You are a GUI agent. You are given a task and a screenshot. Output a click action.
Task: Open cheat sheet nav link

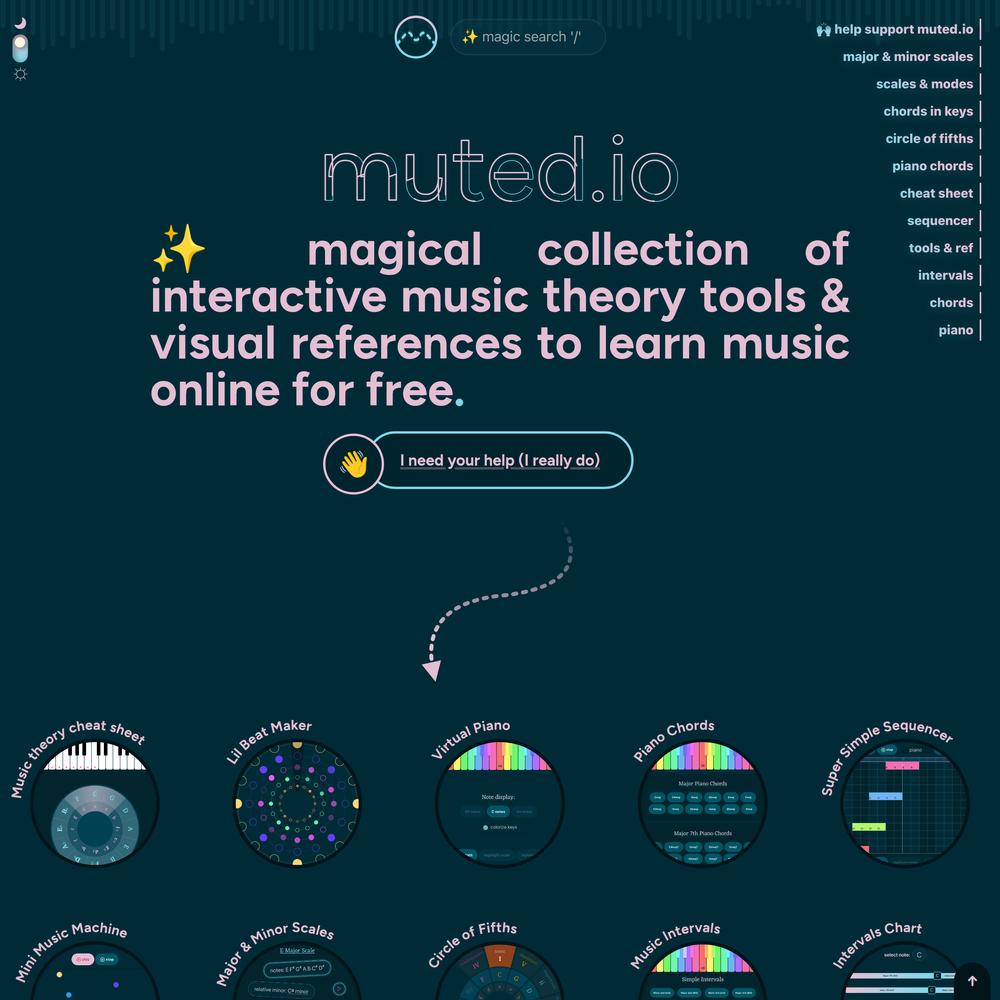pyautogui.click(x=936, y=194)
